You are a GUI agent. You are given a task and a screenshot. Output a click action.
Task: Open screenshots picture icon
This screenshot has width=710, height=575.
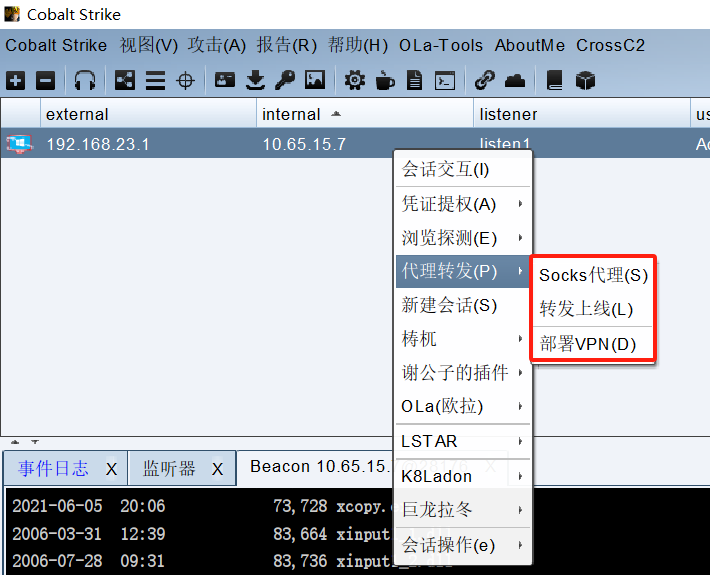coord(315,80)
